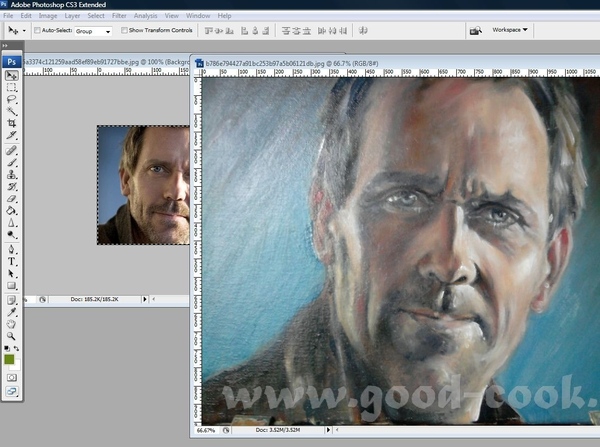The width and height of the screenshot is (600, 447).
Task: Click the b786e794 painting window title bar
Action: [x=395, y=63]
